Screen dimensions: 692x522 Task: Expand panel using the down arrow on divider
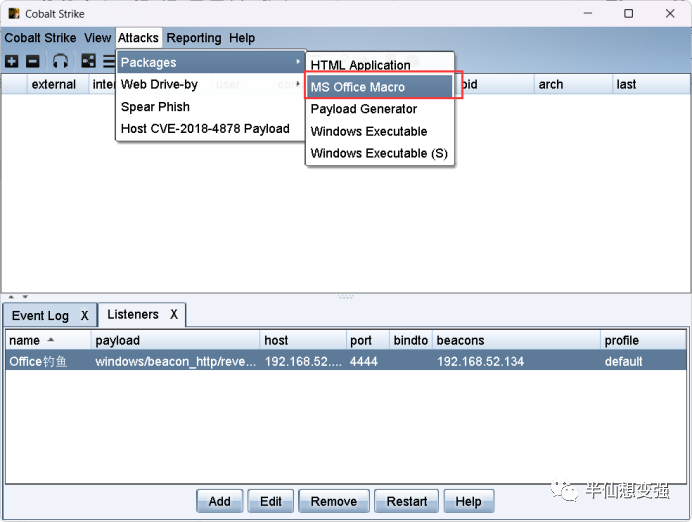25,297
